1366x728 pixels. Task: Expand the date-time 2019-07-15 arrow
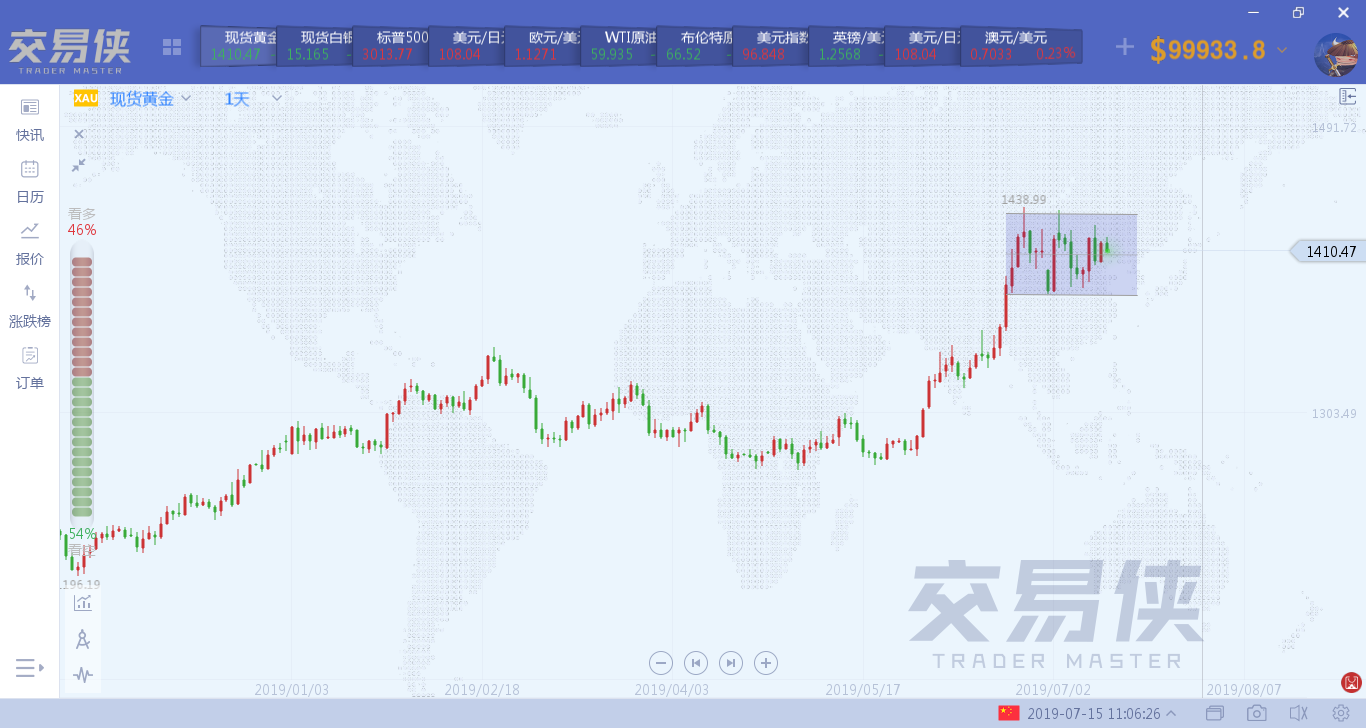tap(1171, 713)
